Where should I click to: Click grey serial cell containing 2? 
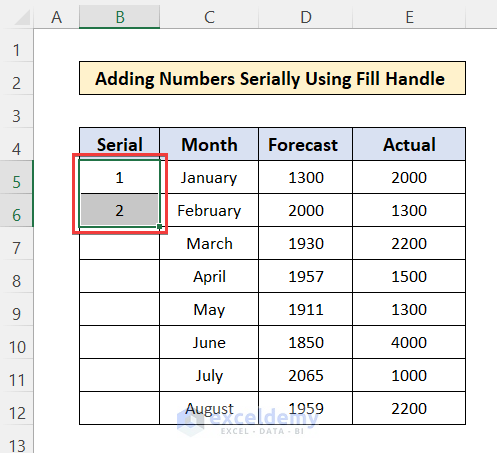[x=119, y=210]
